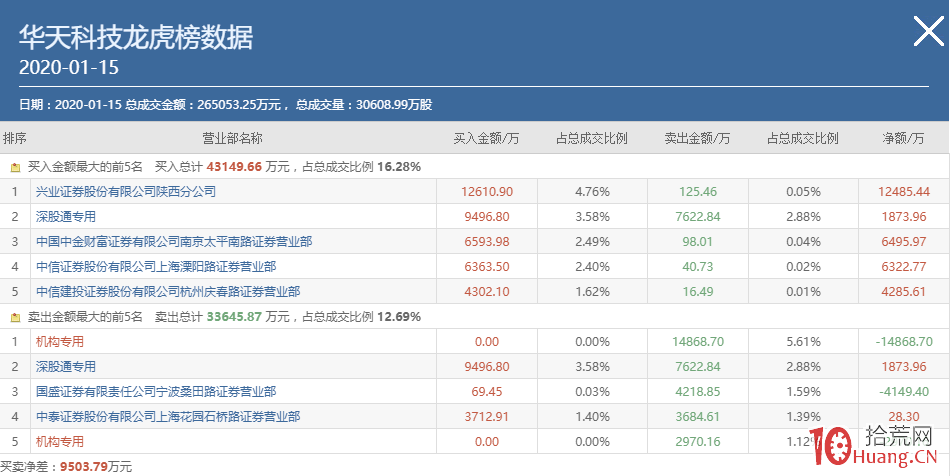
Task: Click the 华天科技龙虎榜数据 title
Action: click(x=136, y=37)
